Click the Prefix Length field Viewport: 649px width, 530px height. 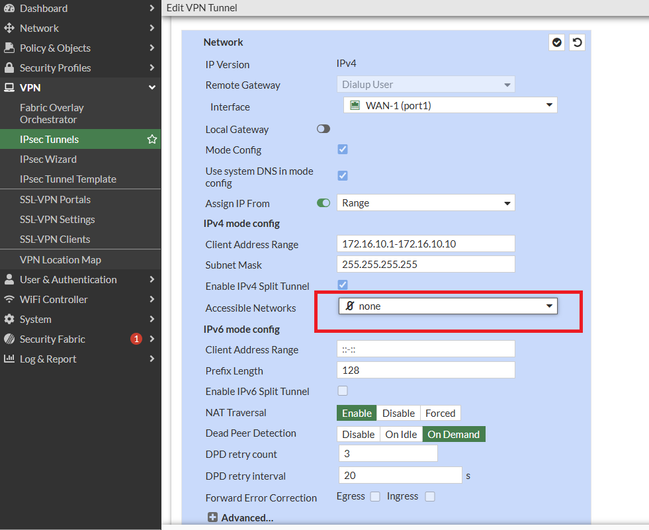[x=426, y=370]
